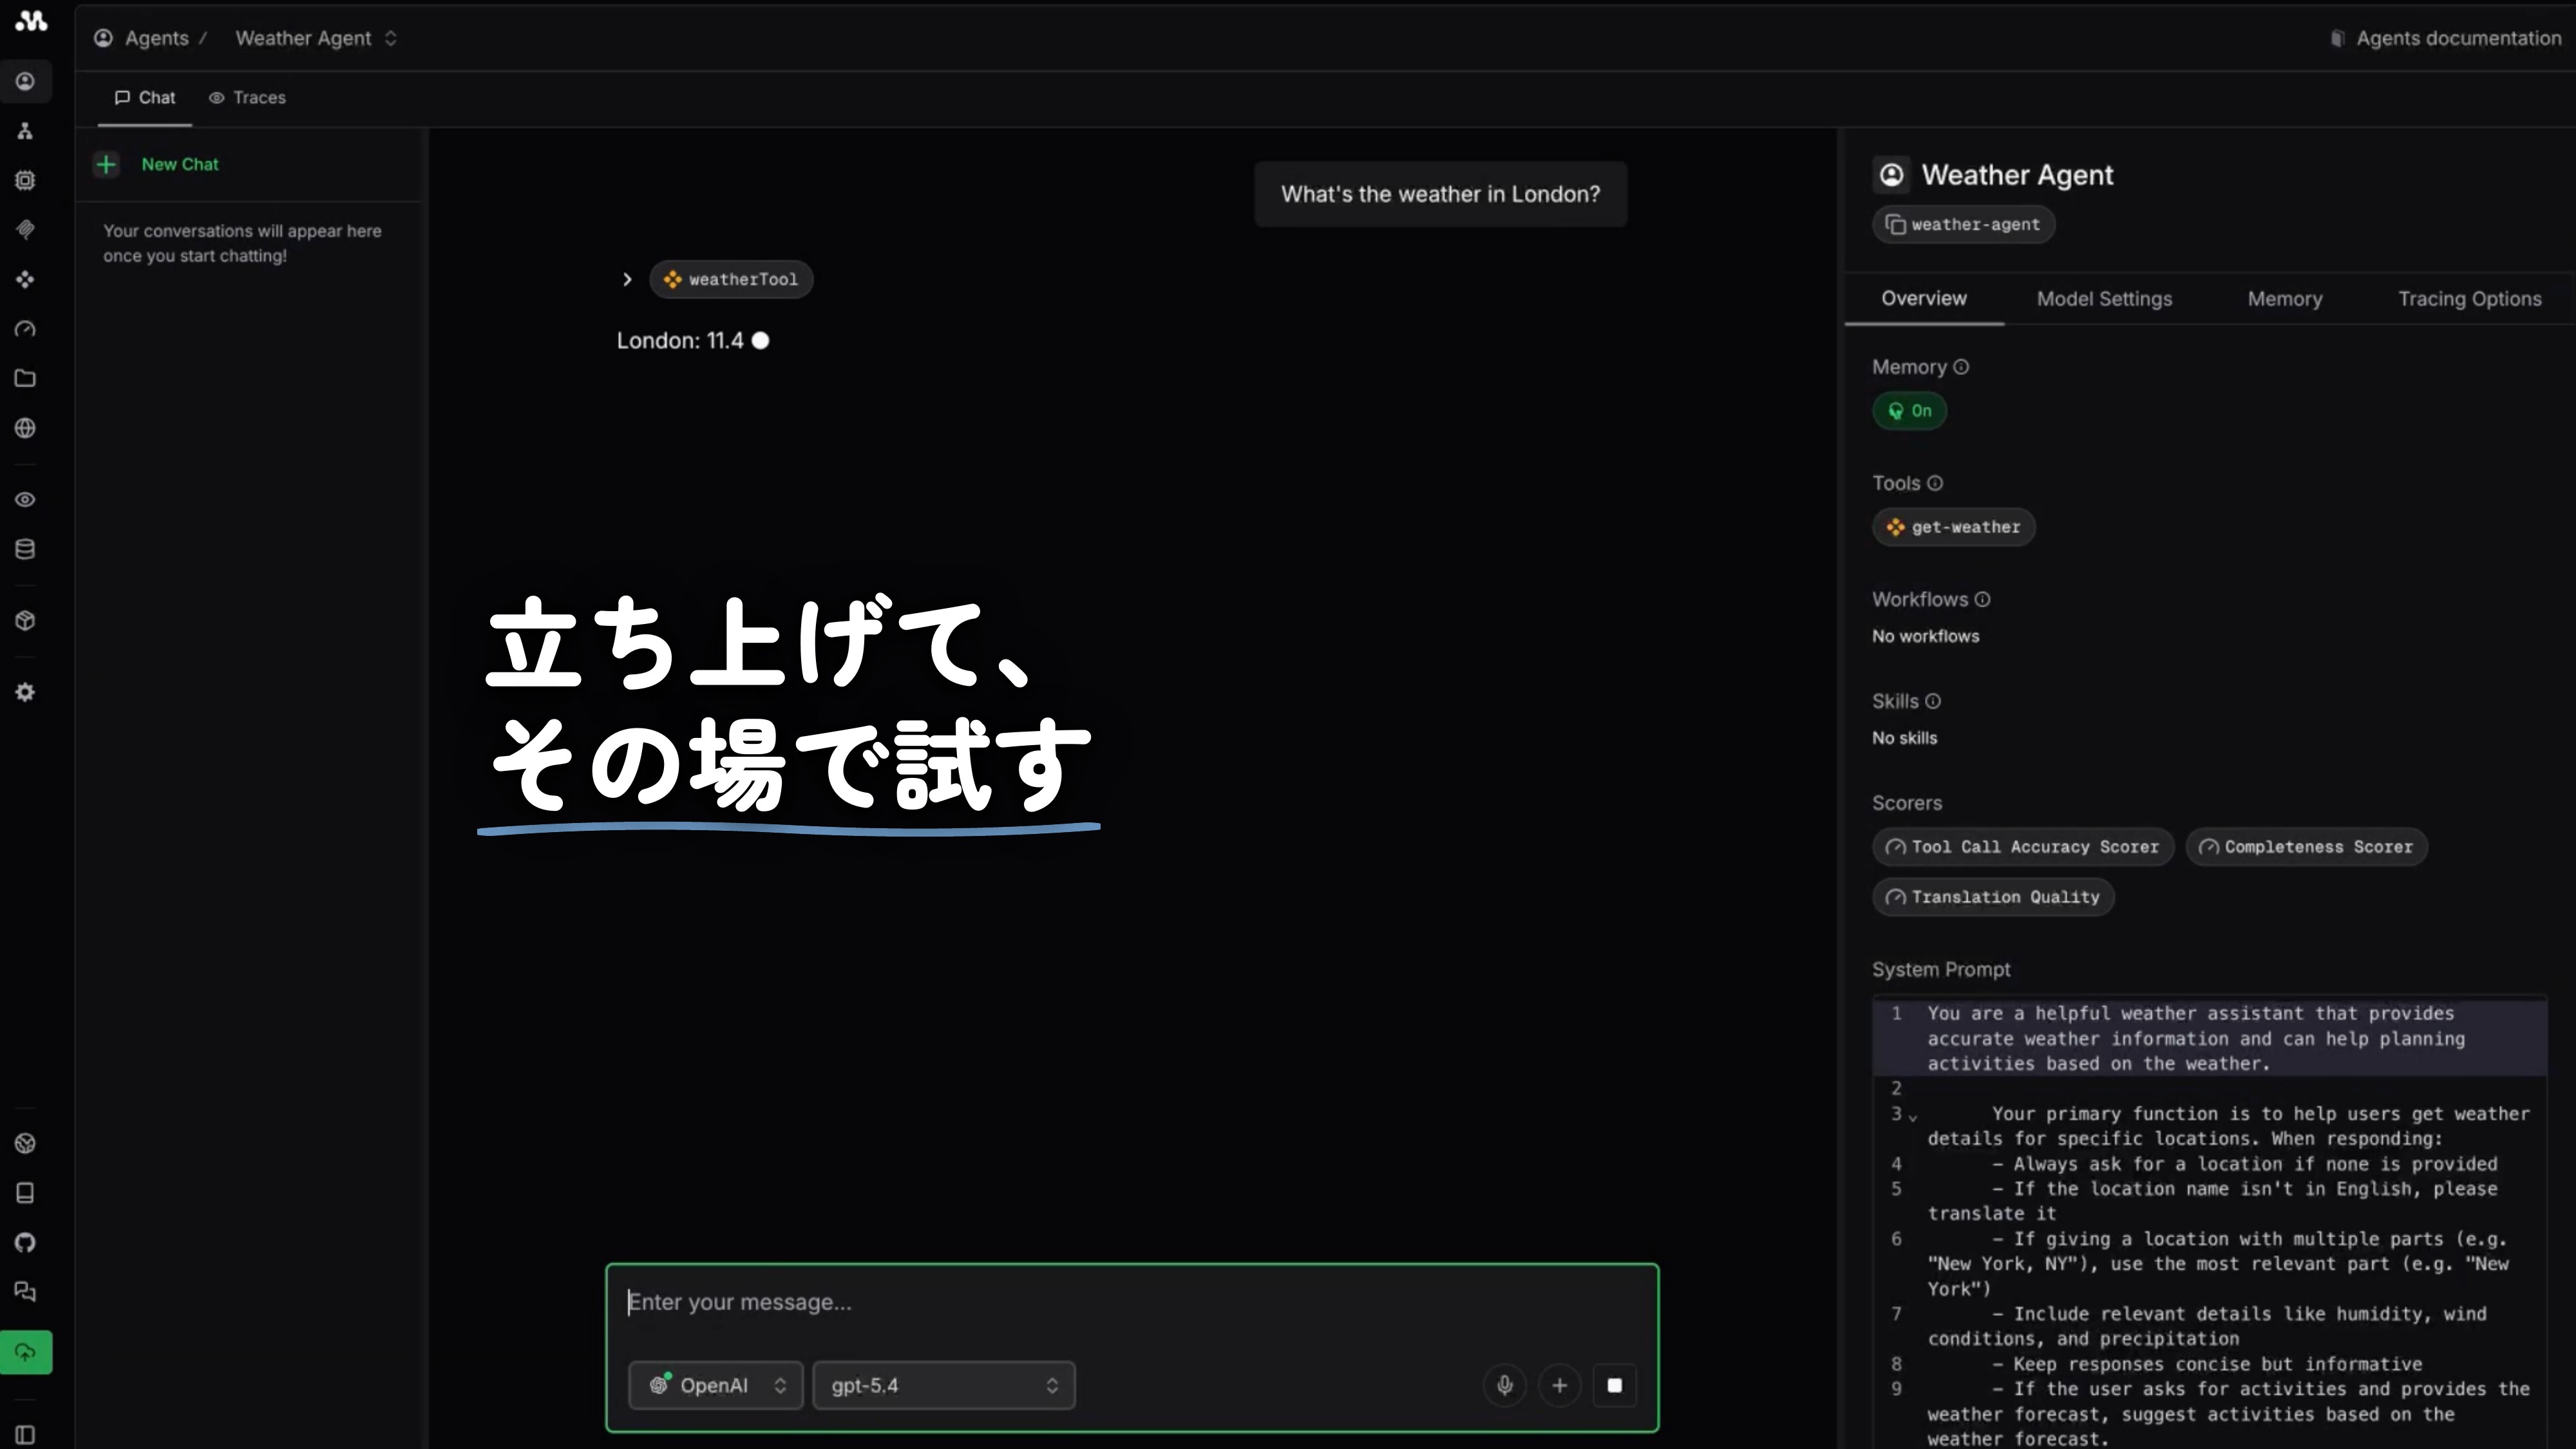
Task: Switch to the Chat tab
Action: pos(145,97)
